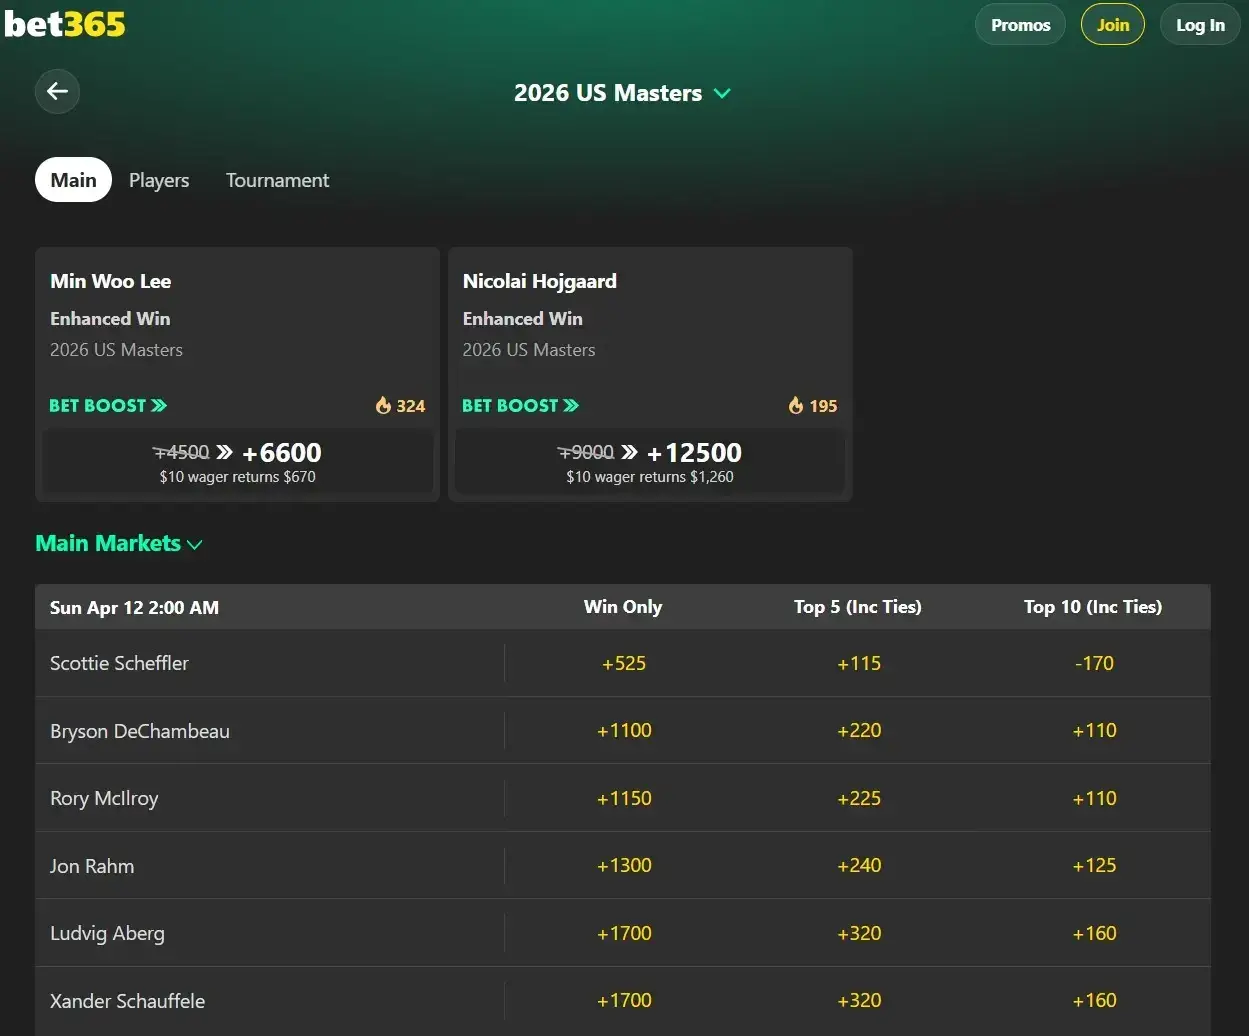Click the Log In button
Viewport: 1249px width, 1036px height.
click(x=1199, y=24)
